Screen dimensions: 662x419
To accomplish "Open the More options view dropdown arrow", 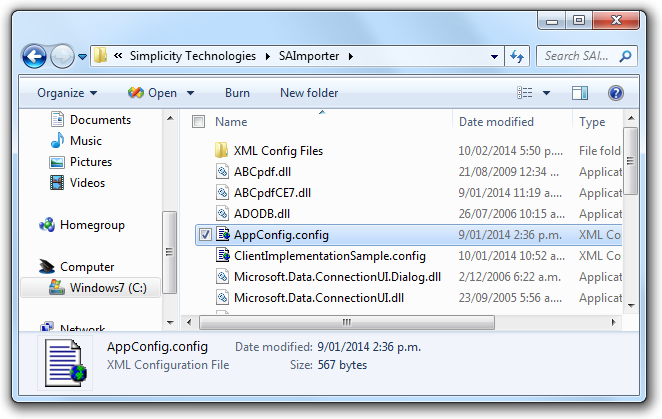I will click(546, 93).
